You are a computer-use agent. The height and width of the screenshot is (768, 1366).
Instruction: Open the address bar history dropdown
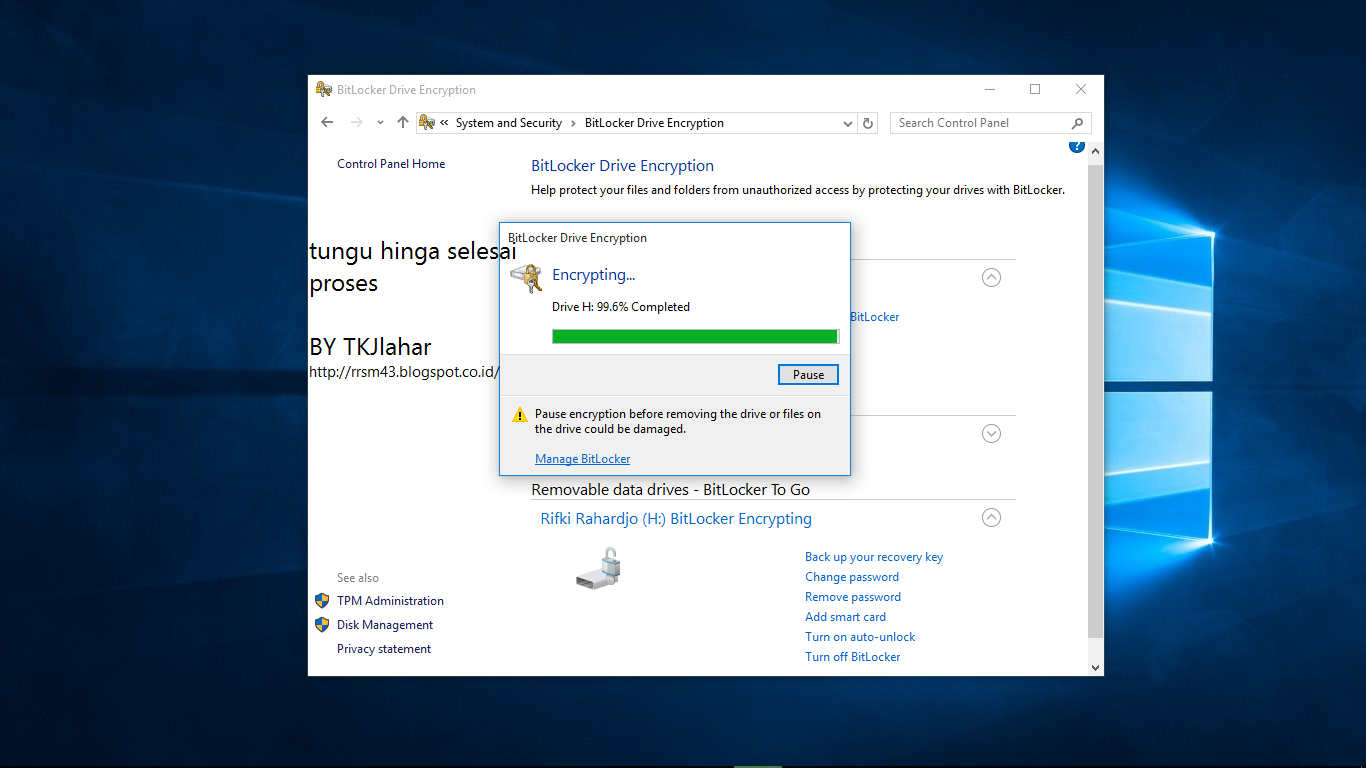pyautogui.click(x=847, y=123)
